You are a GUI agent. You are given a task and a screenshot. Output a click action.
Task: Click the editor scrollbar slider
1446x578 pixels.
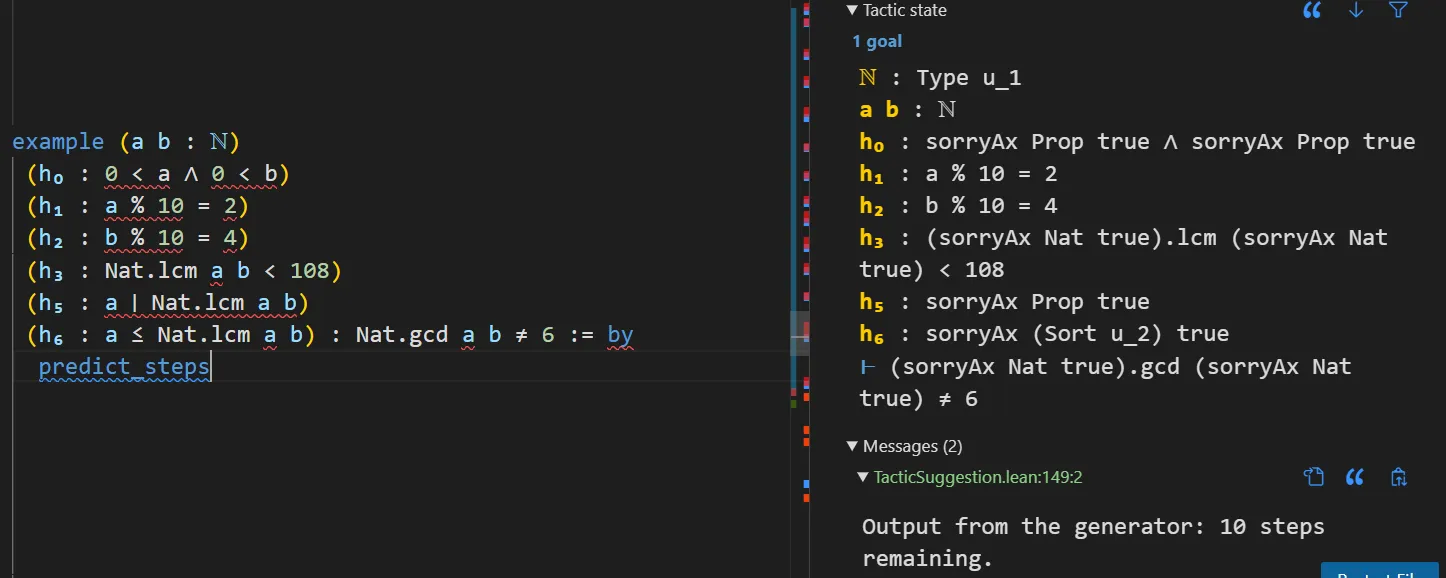[x=800, y=333]
